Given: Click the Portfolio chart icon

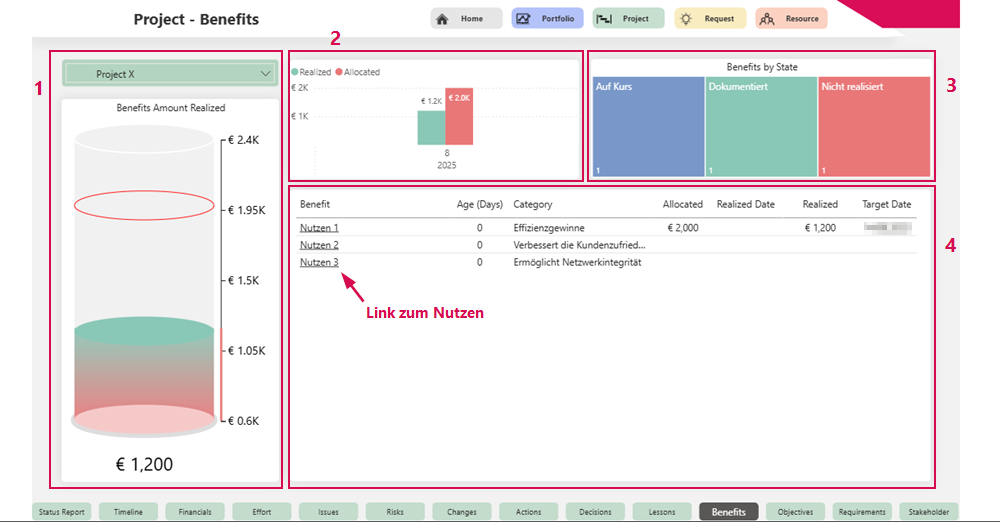Looking at the screenshot, I should [x=523, y=19].
